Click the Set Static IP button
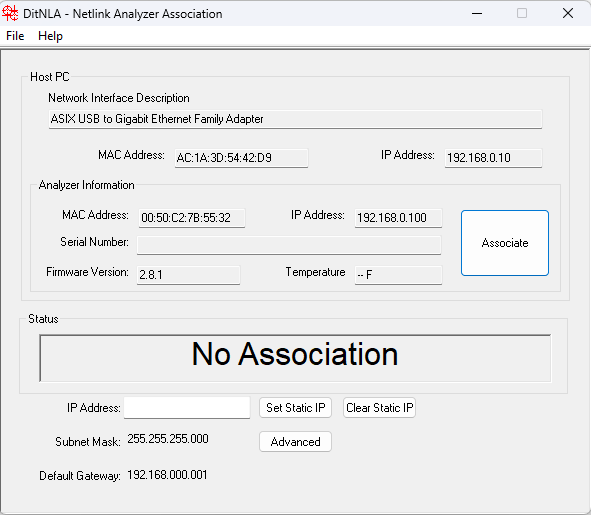This screenshot has width=591, height=515. 295,408
